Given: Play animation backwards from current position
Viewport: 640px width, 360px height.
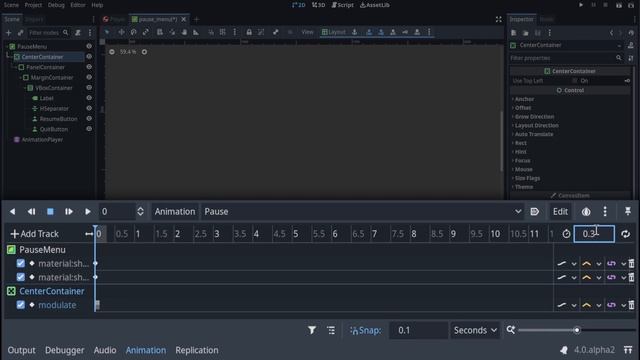Looking at the screenshot, I should pos(13,211).
